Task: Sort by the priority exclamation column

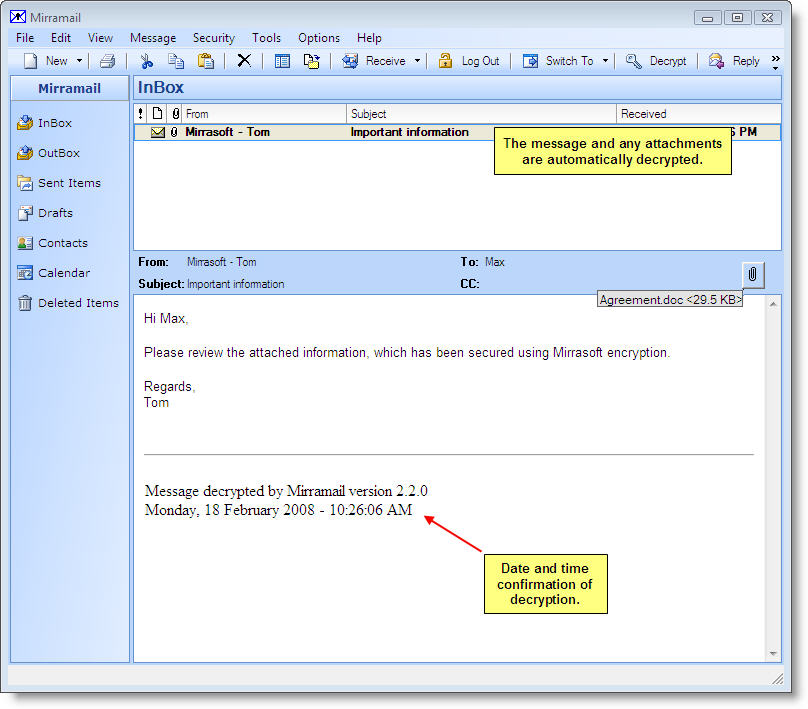Action: click(x=140, y=113)
